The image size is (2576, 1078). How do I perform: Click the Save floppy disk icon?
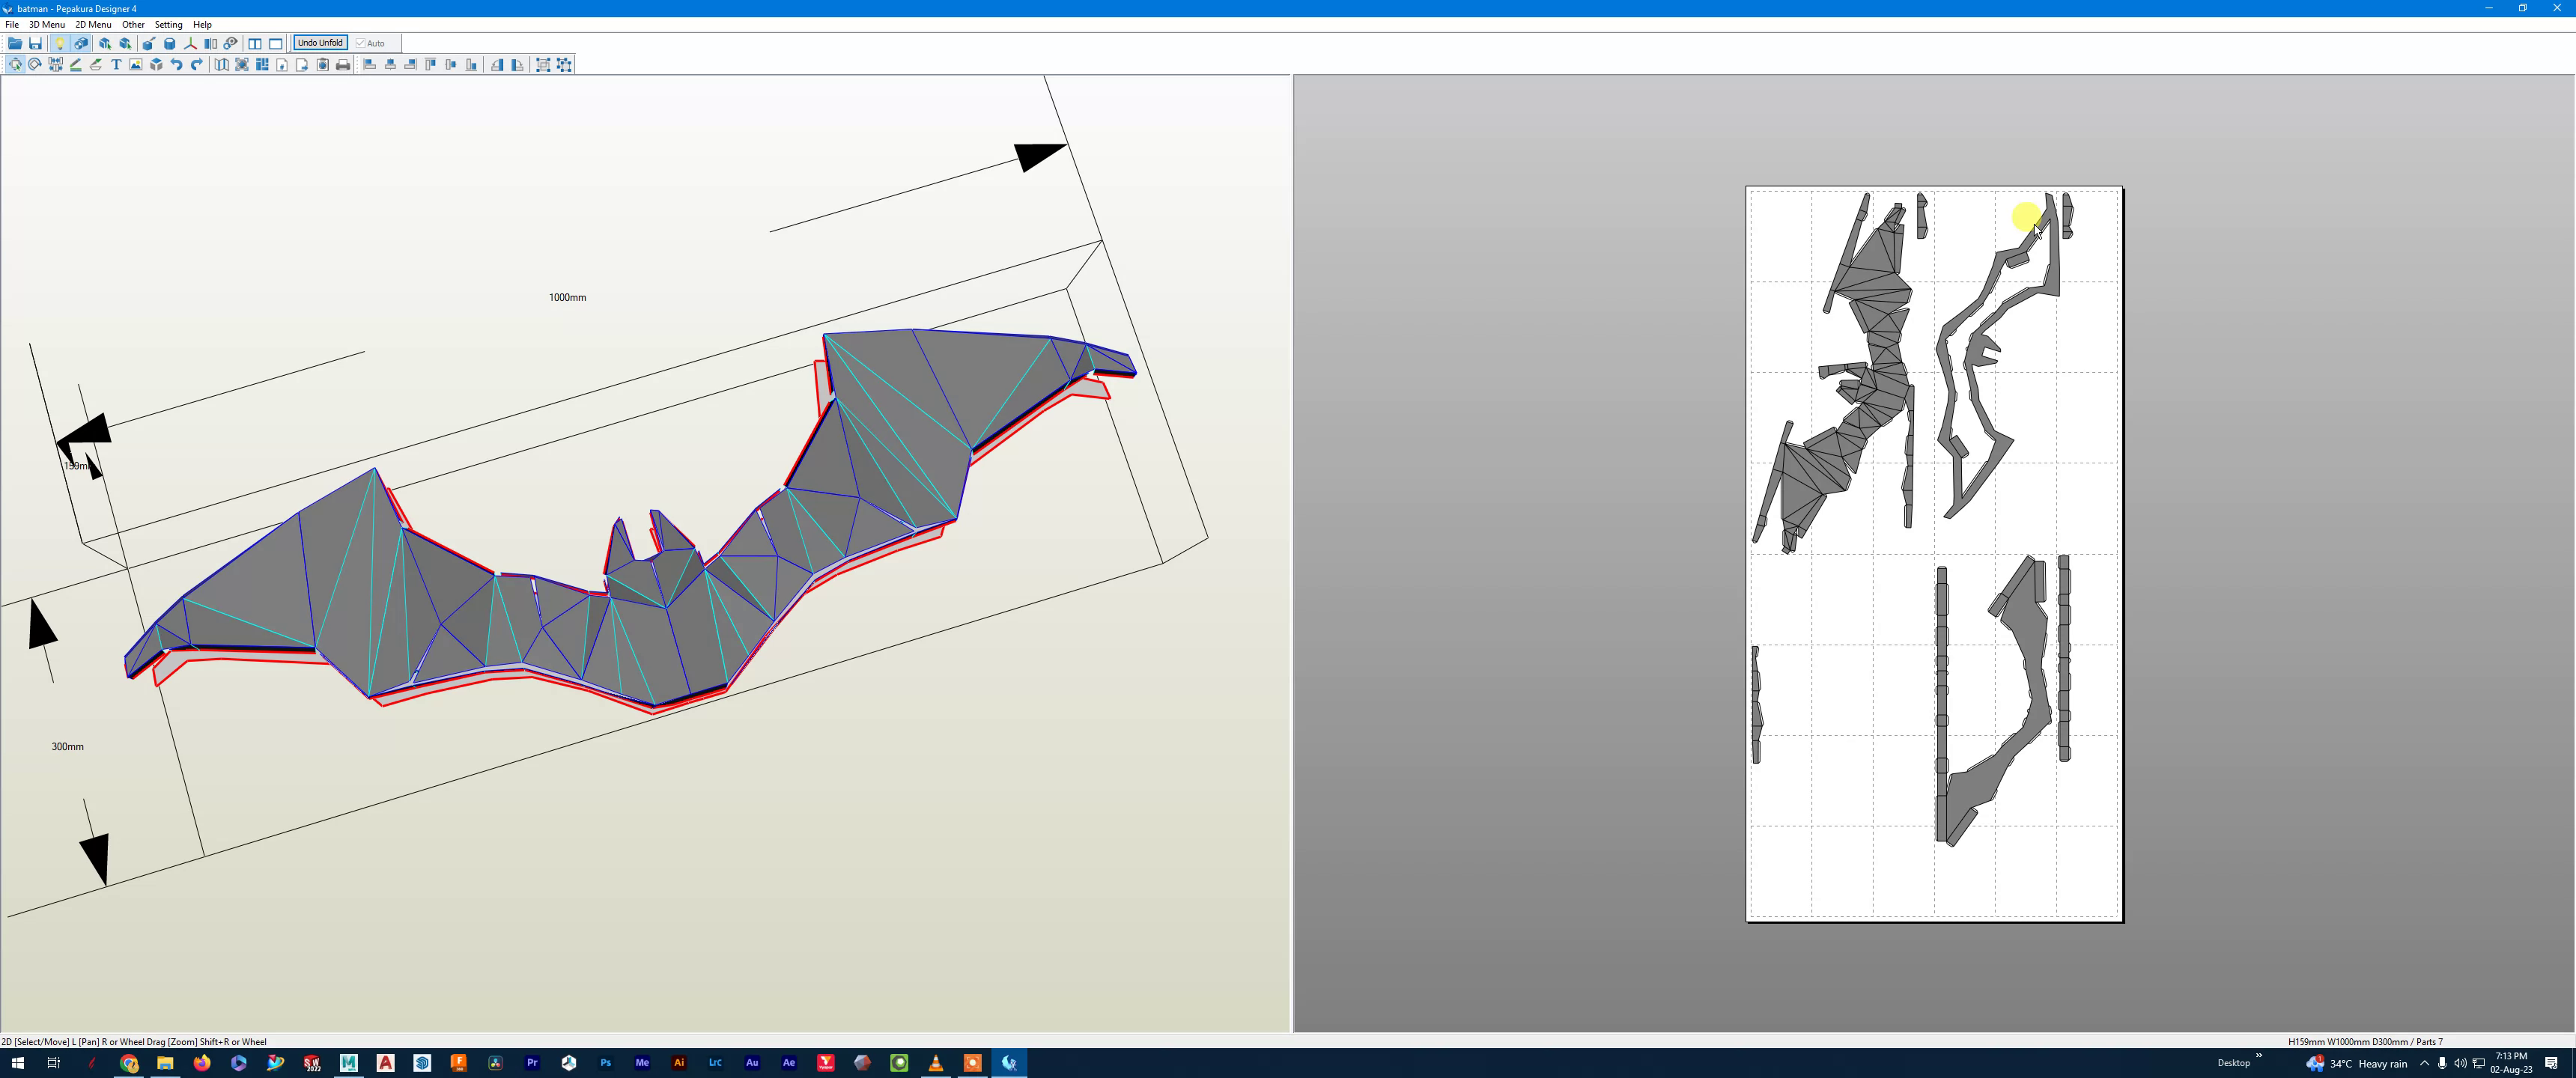tap(35, 43)
